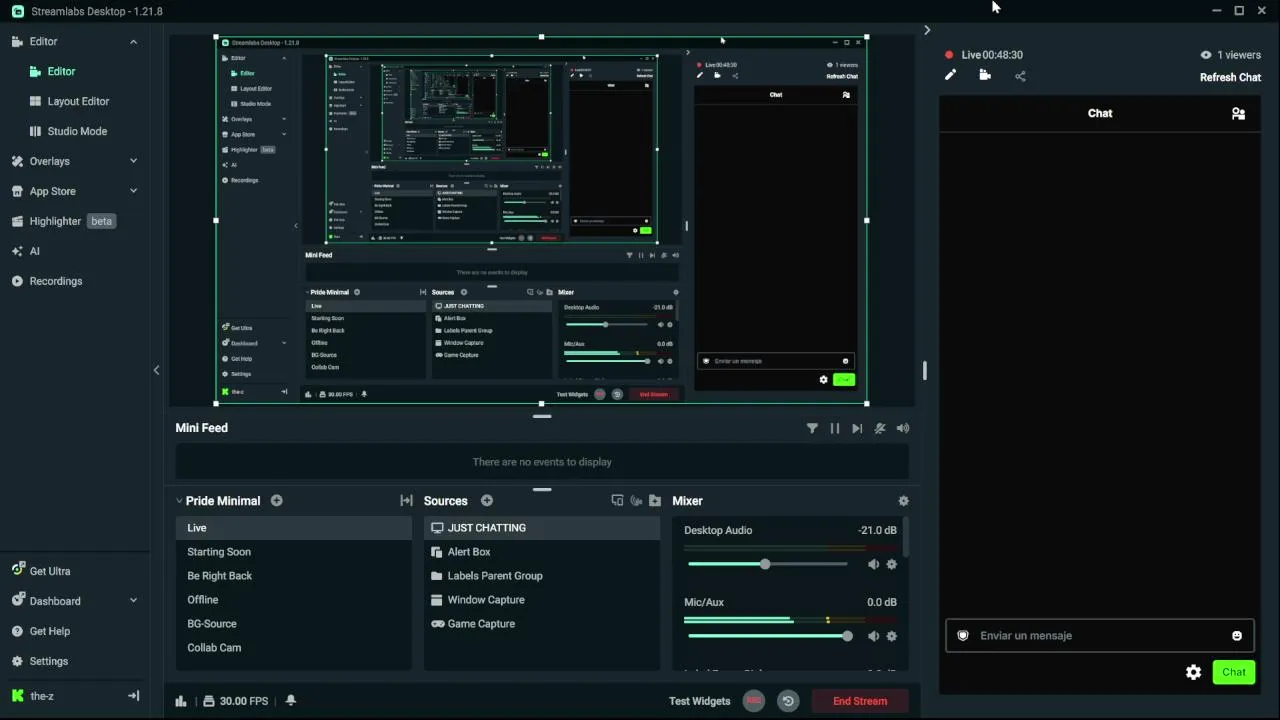Toggle mute for Mini Feed event sounds
1280x720 pixels.
[x=880, y=428]
